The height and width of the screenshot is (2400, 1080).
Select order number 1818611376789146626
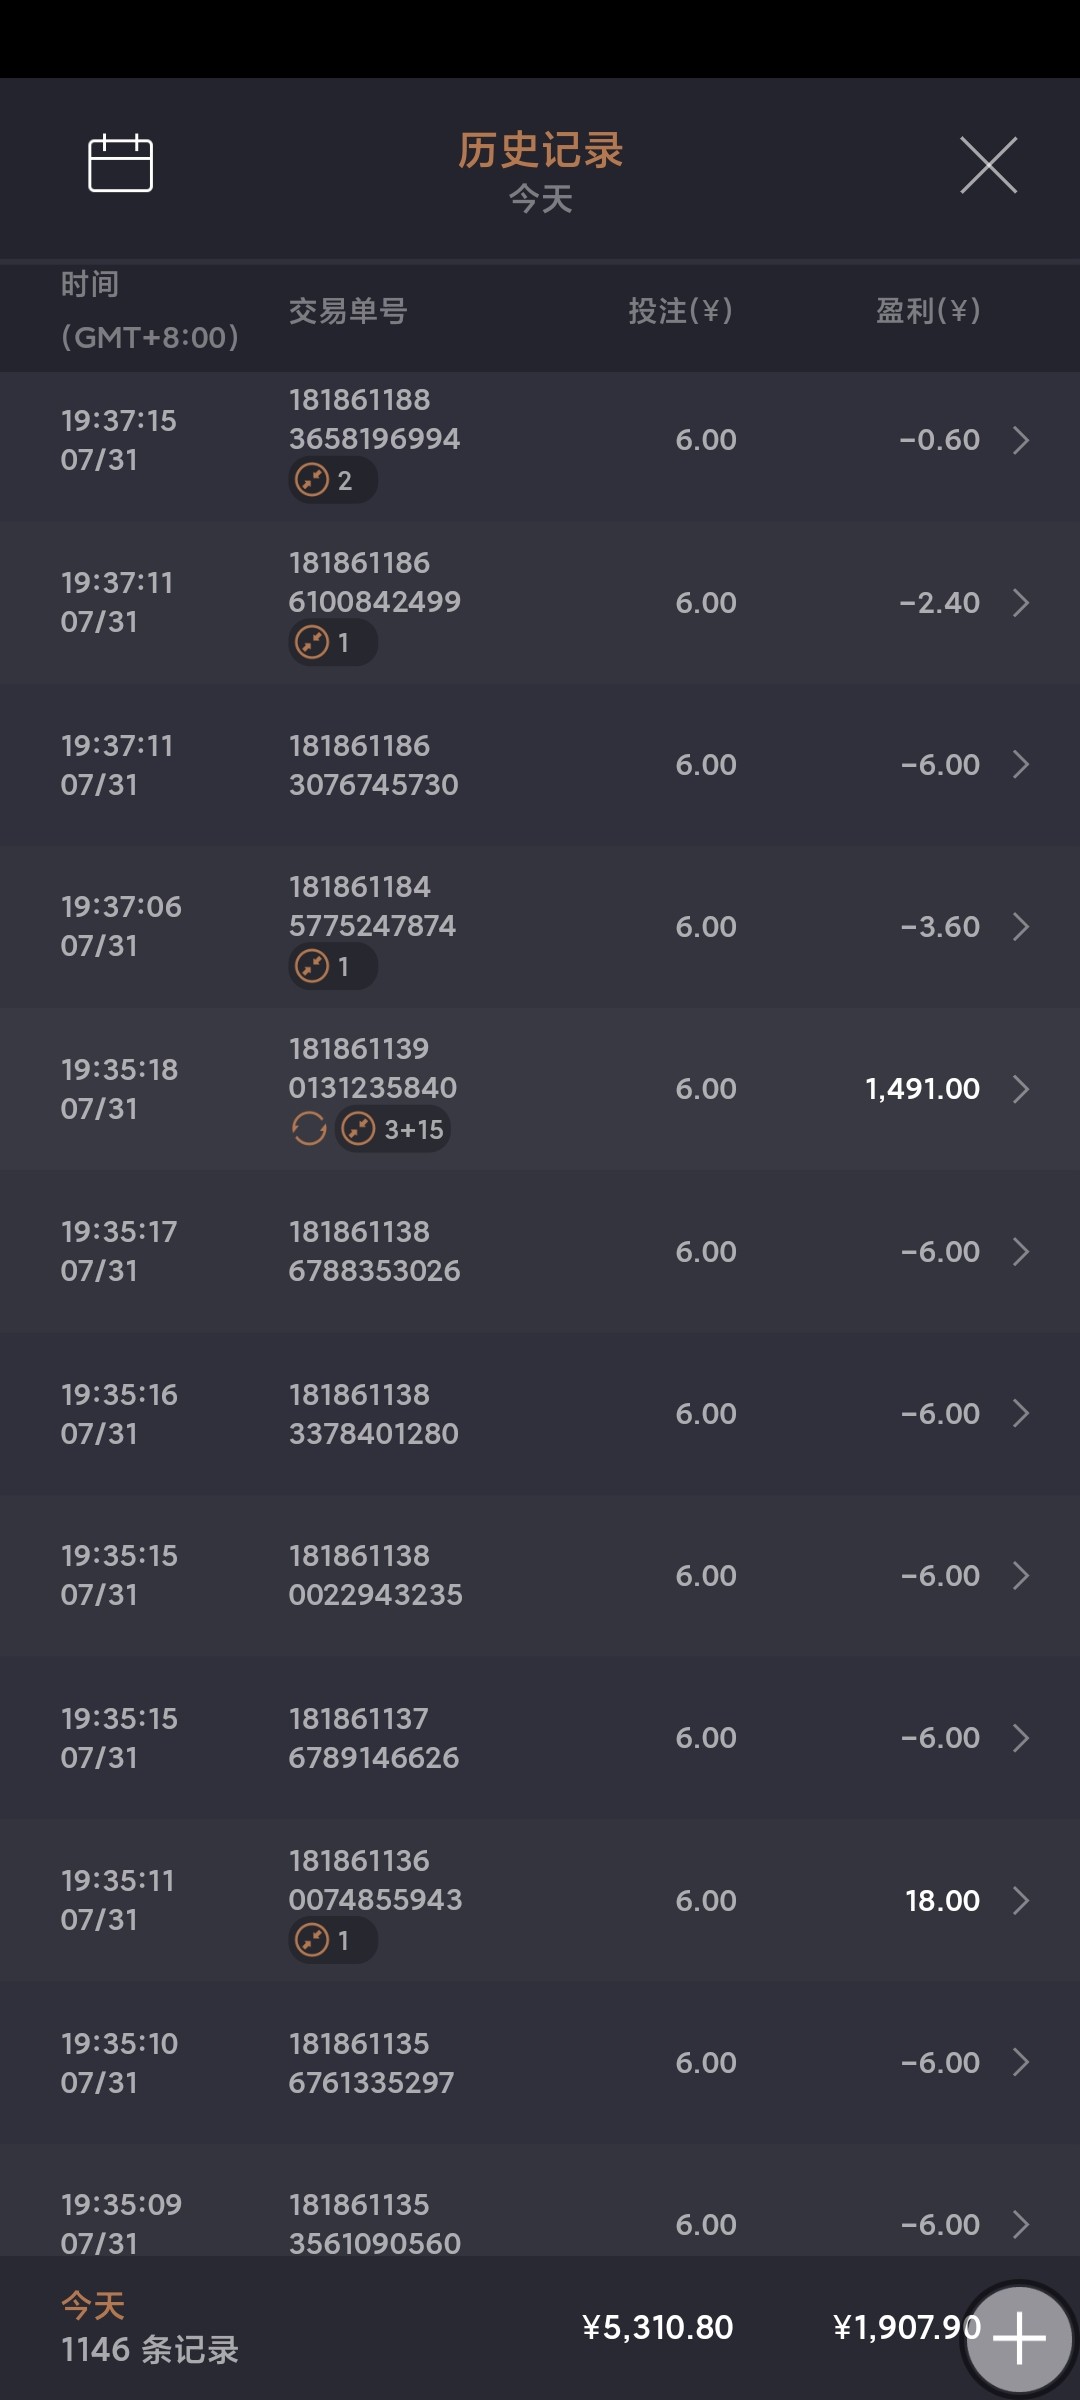pos(374,1738)
